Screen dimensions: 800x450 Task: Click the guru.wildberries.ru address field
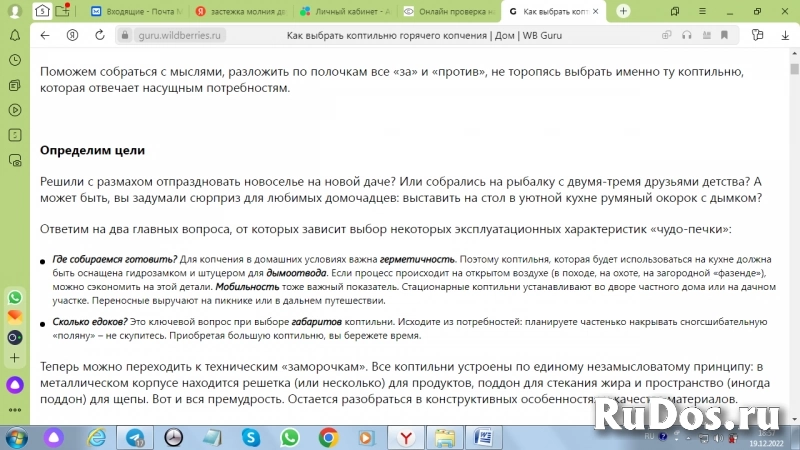[x=180, y=35]
